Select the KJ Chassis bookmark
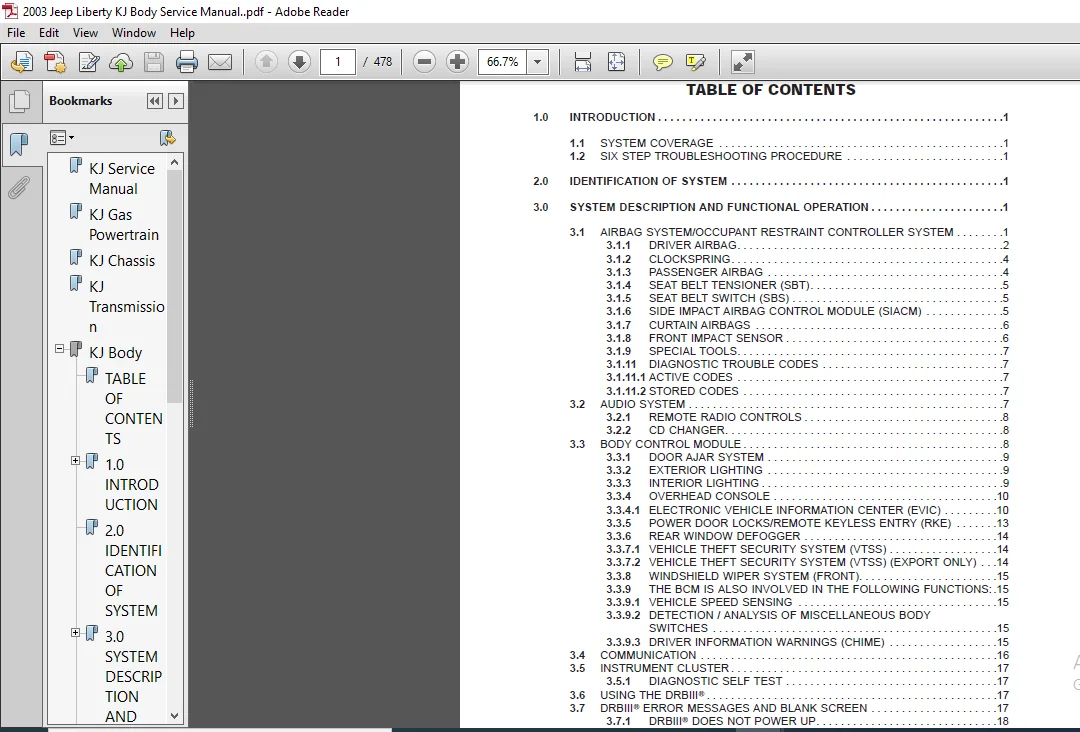The image size is (1080, 732). tap(122, 261)
